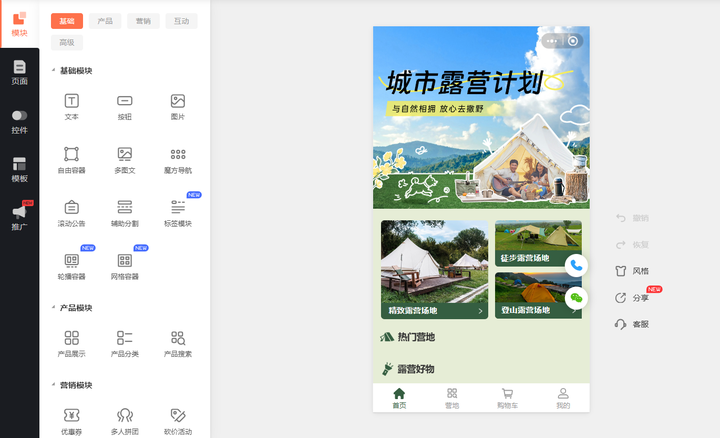Select the 热门营地 heading
The height and width of the screenshot is (438, 720).
click(x=408, y=337)
